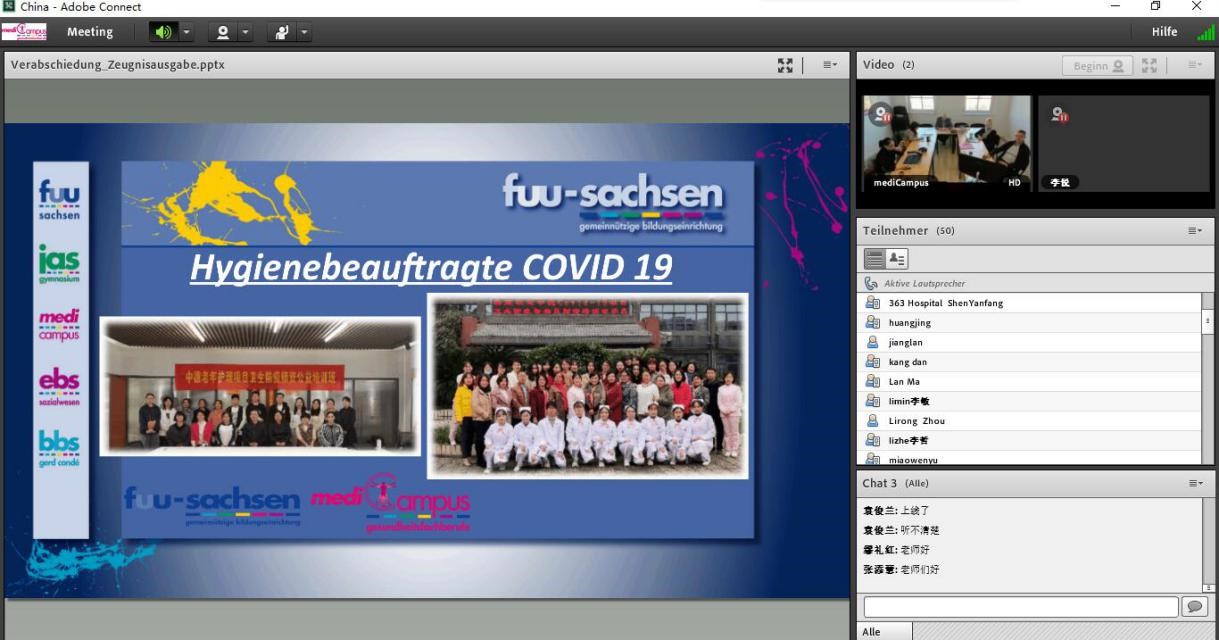Toggle the webcam button in top toolbar

(222, 32)
